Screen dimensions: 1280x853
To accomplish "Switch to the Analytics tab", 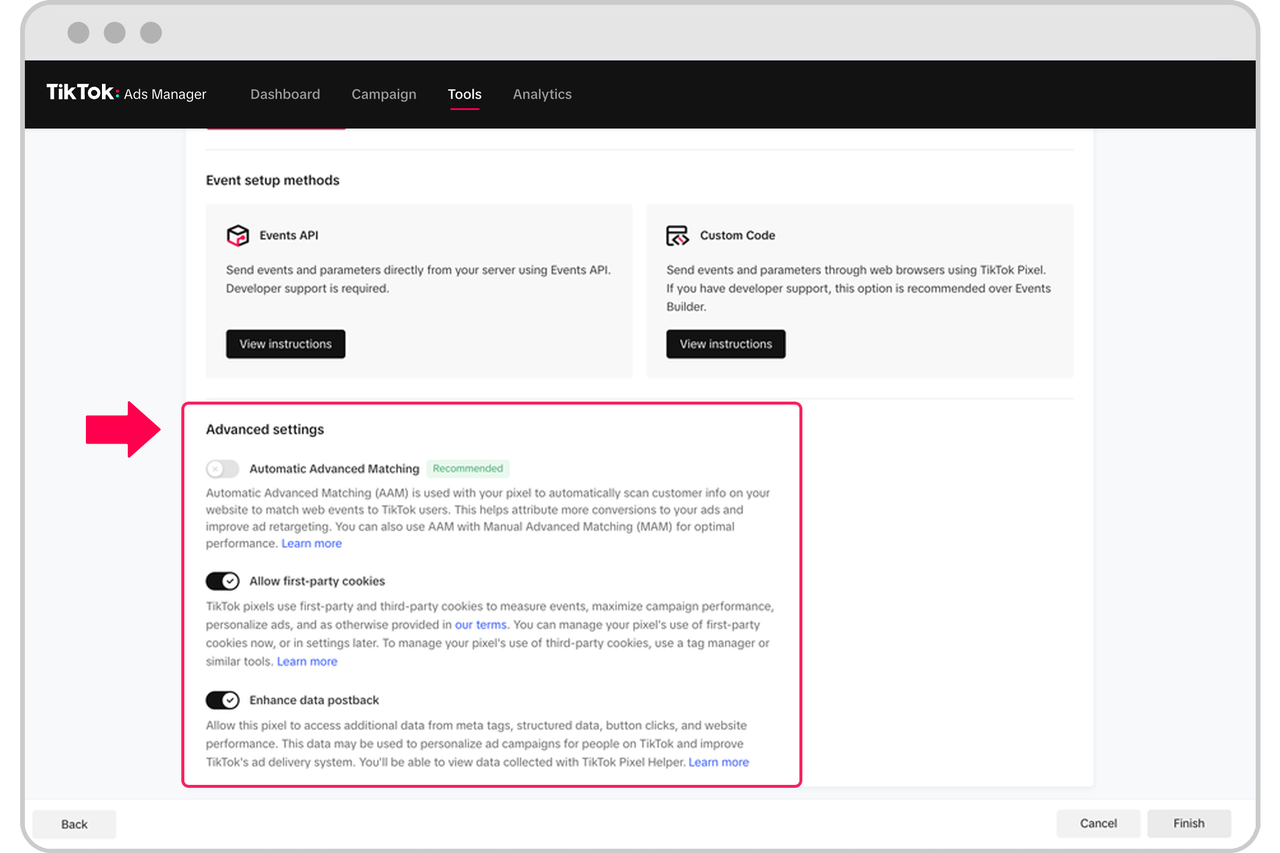I will point(542,94).
